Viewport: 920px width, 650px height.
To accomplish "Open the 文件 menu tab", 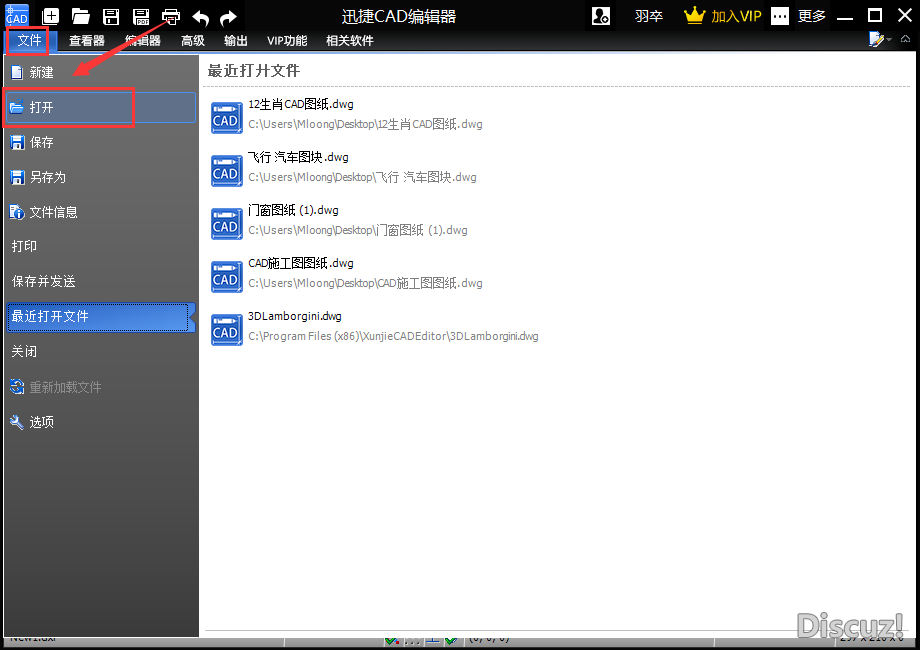I will [x=29, y=41].
